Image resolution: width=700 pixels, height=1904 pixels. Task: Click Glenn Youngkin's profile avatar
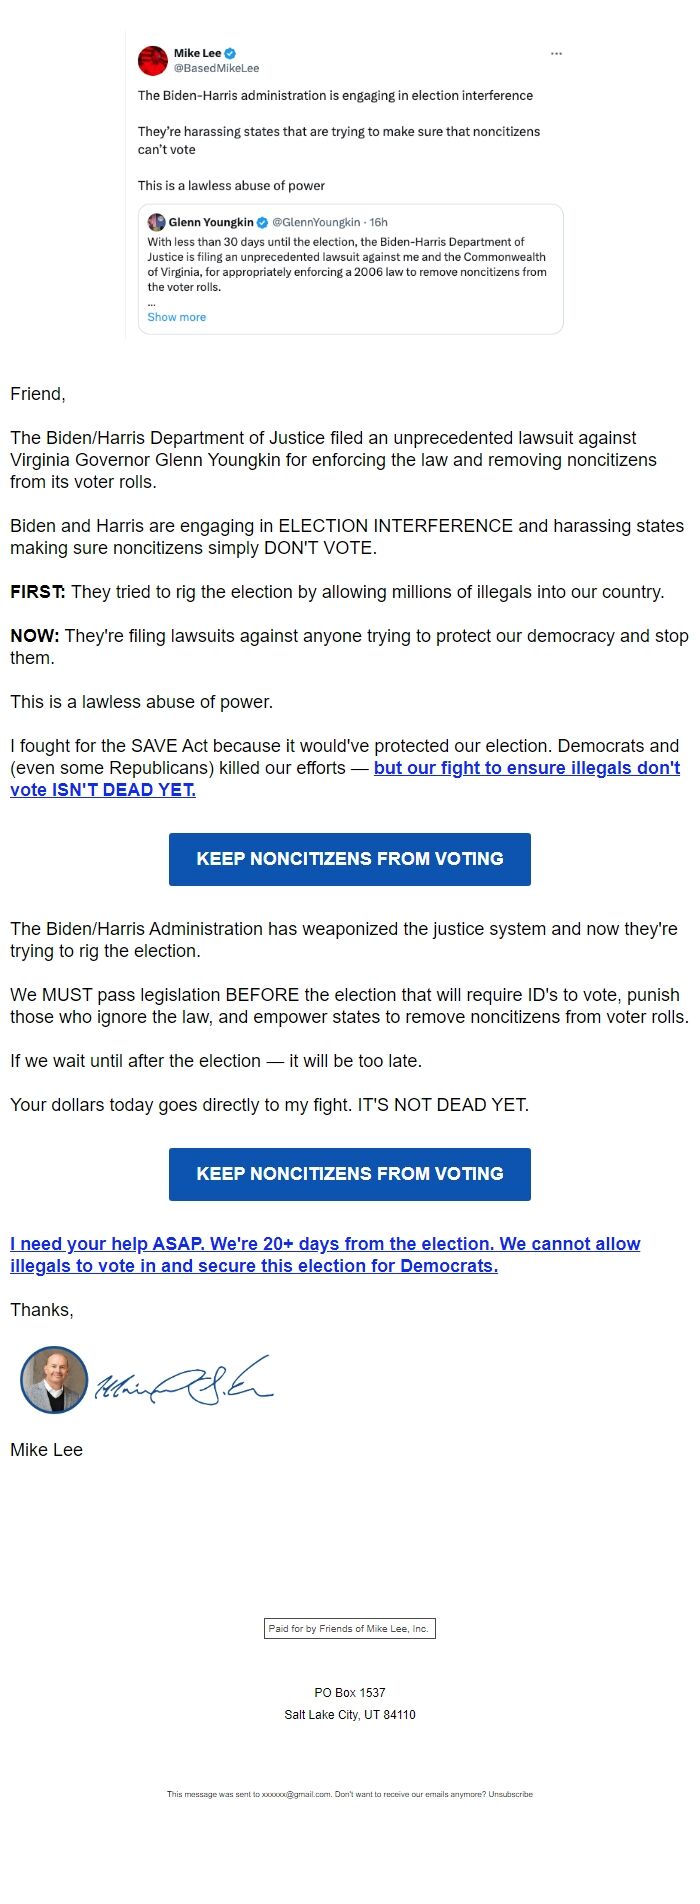click(x=156, y=222)
